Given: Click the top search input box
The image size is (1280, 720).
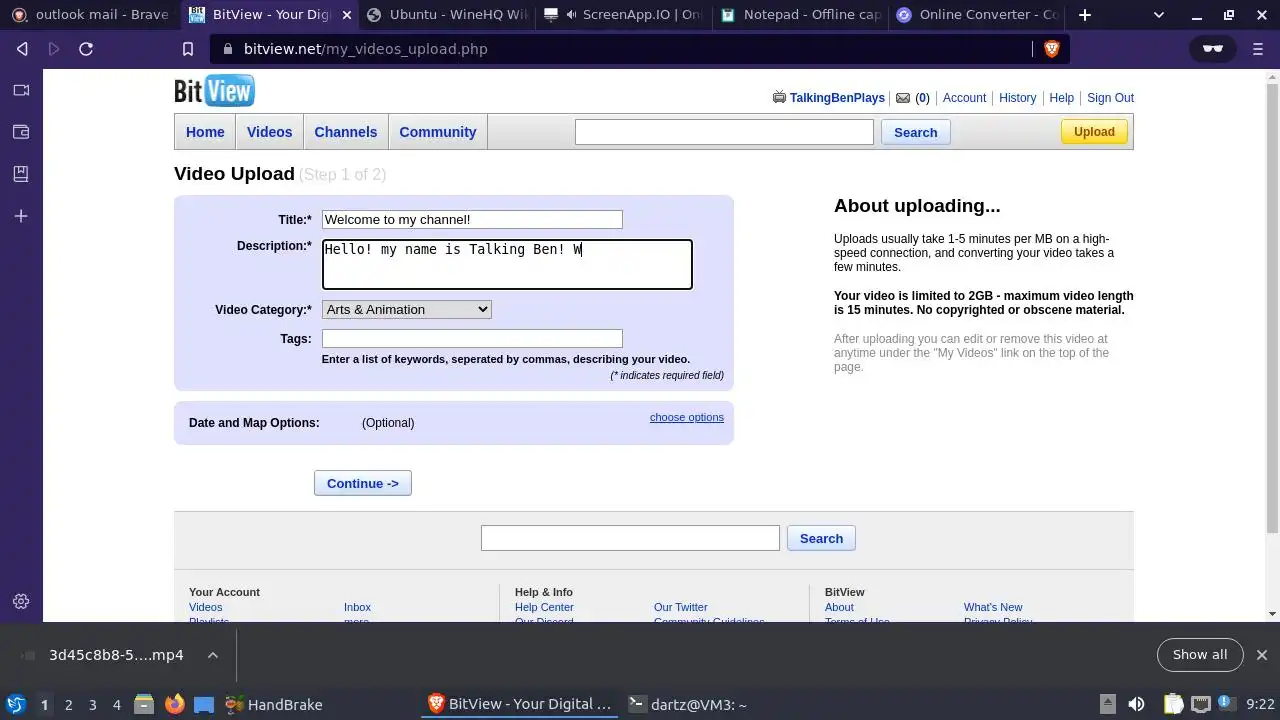Looking at the screenshot, I should (x=724, y=132).
